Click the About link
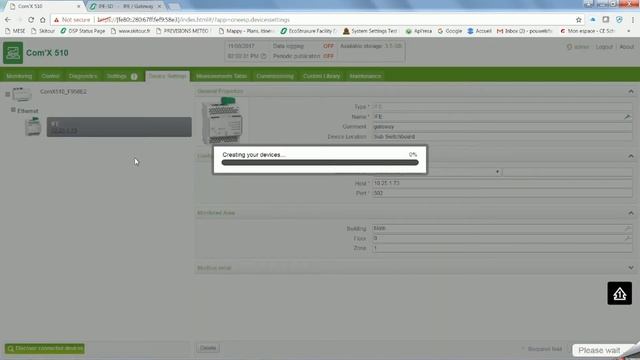Screen dimensions: 640x360 [627, 47]
